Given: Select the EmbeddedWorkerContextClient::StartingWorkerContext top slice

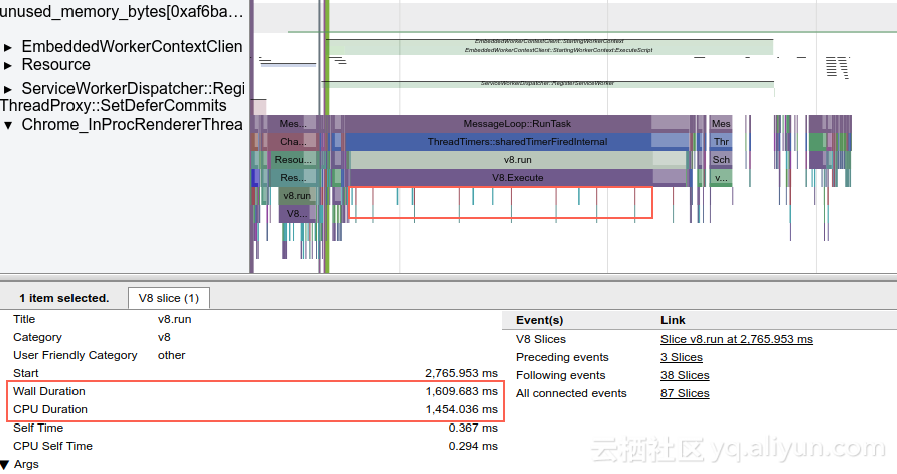Looking at the screenshot, I should pos(549,42).
